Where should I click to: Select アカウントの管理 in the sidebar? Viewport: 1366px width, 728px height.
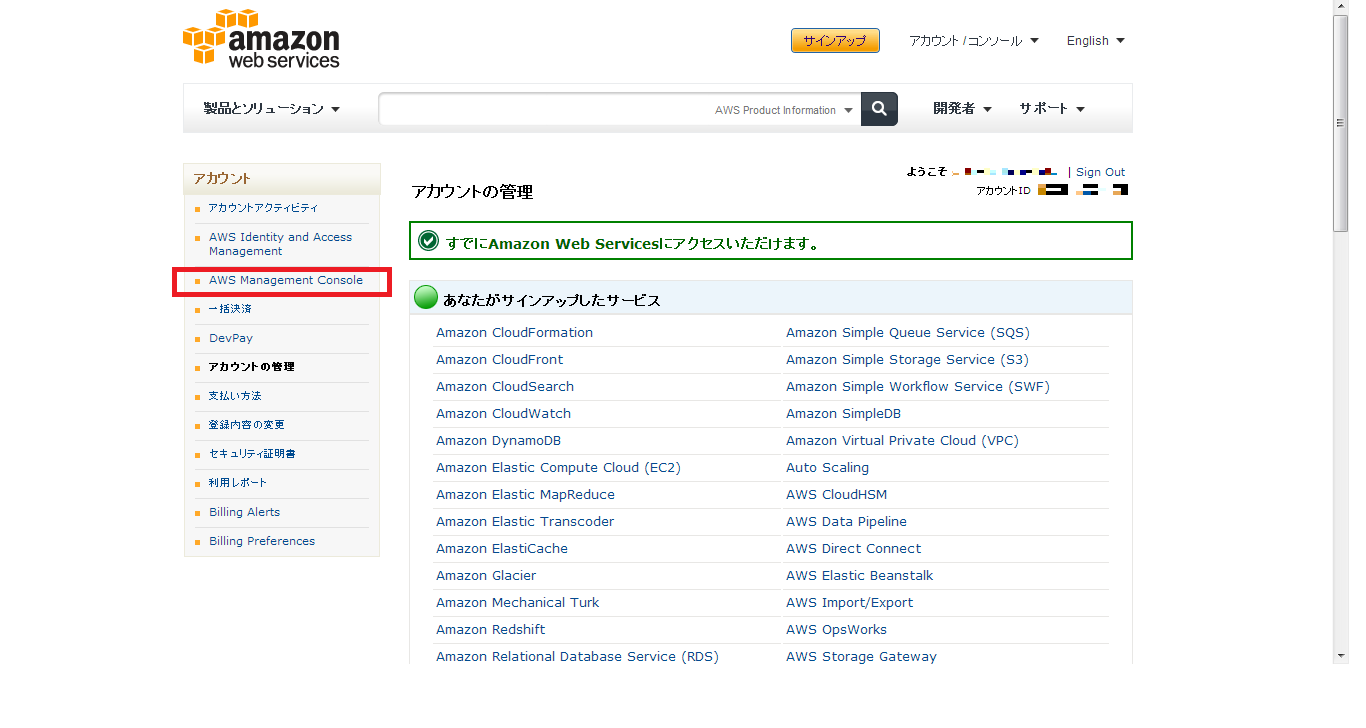click(x=252, y=367)
